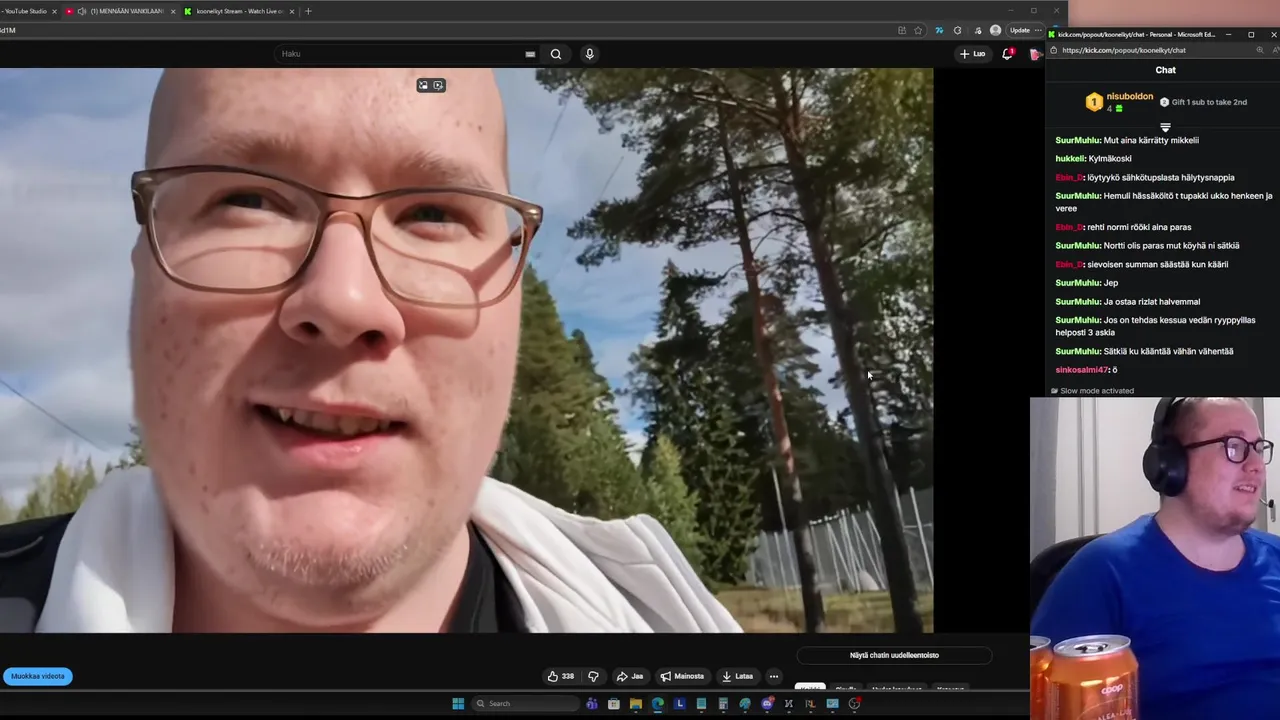Click the message 'löytyykö sähkötupslasta hälytysnappia'
The image size is (1280, 720).
coord(1161,178)
